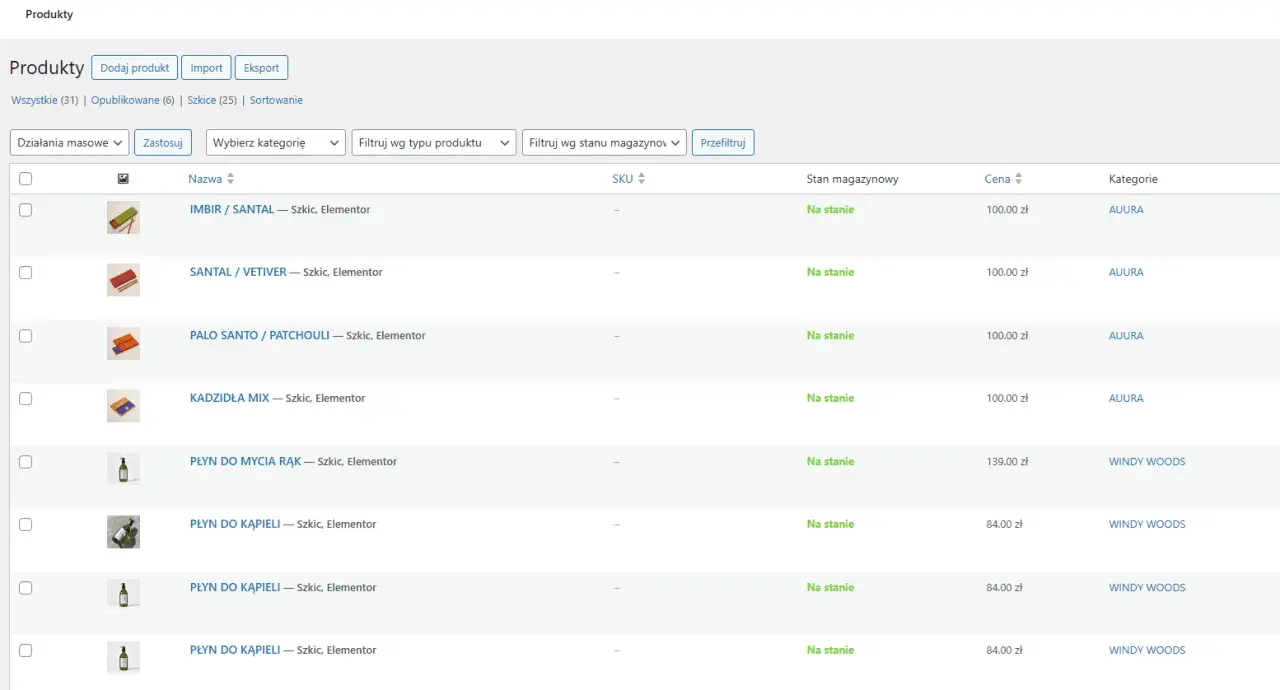This screenshot has width=1280, height=690.
Task: Open AUURA category in the KADZIDŁA MIX row
Action: point(1126,398)
